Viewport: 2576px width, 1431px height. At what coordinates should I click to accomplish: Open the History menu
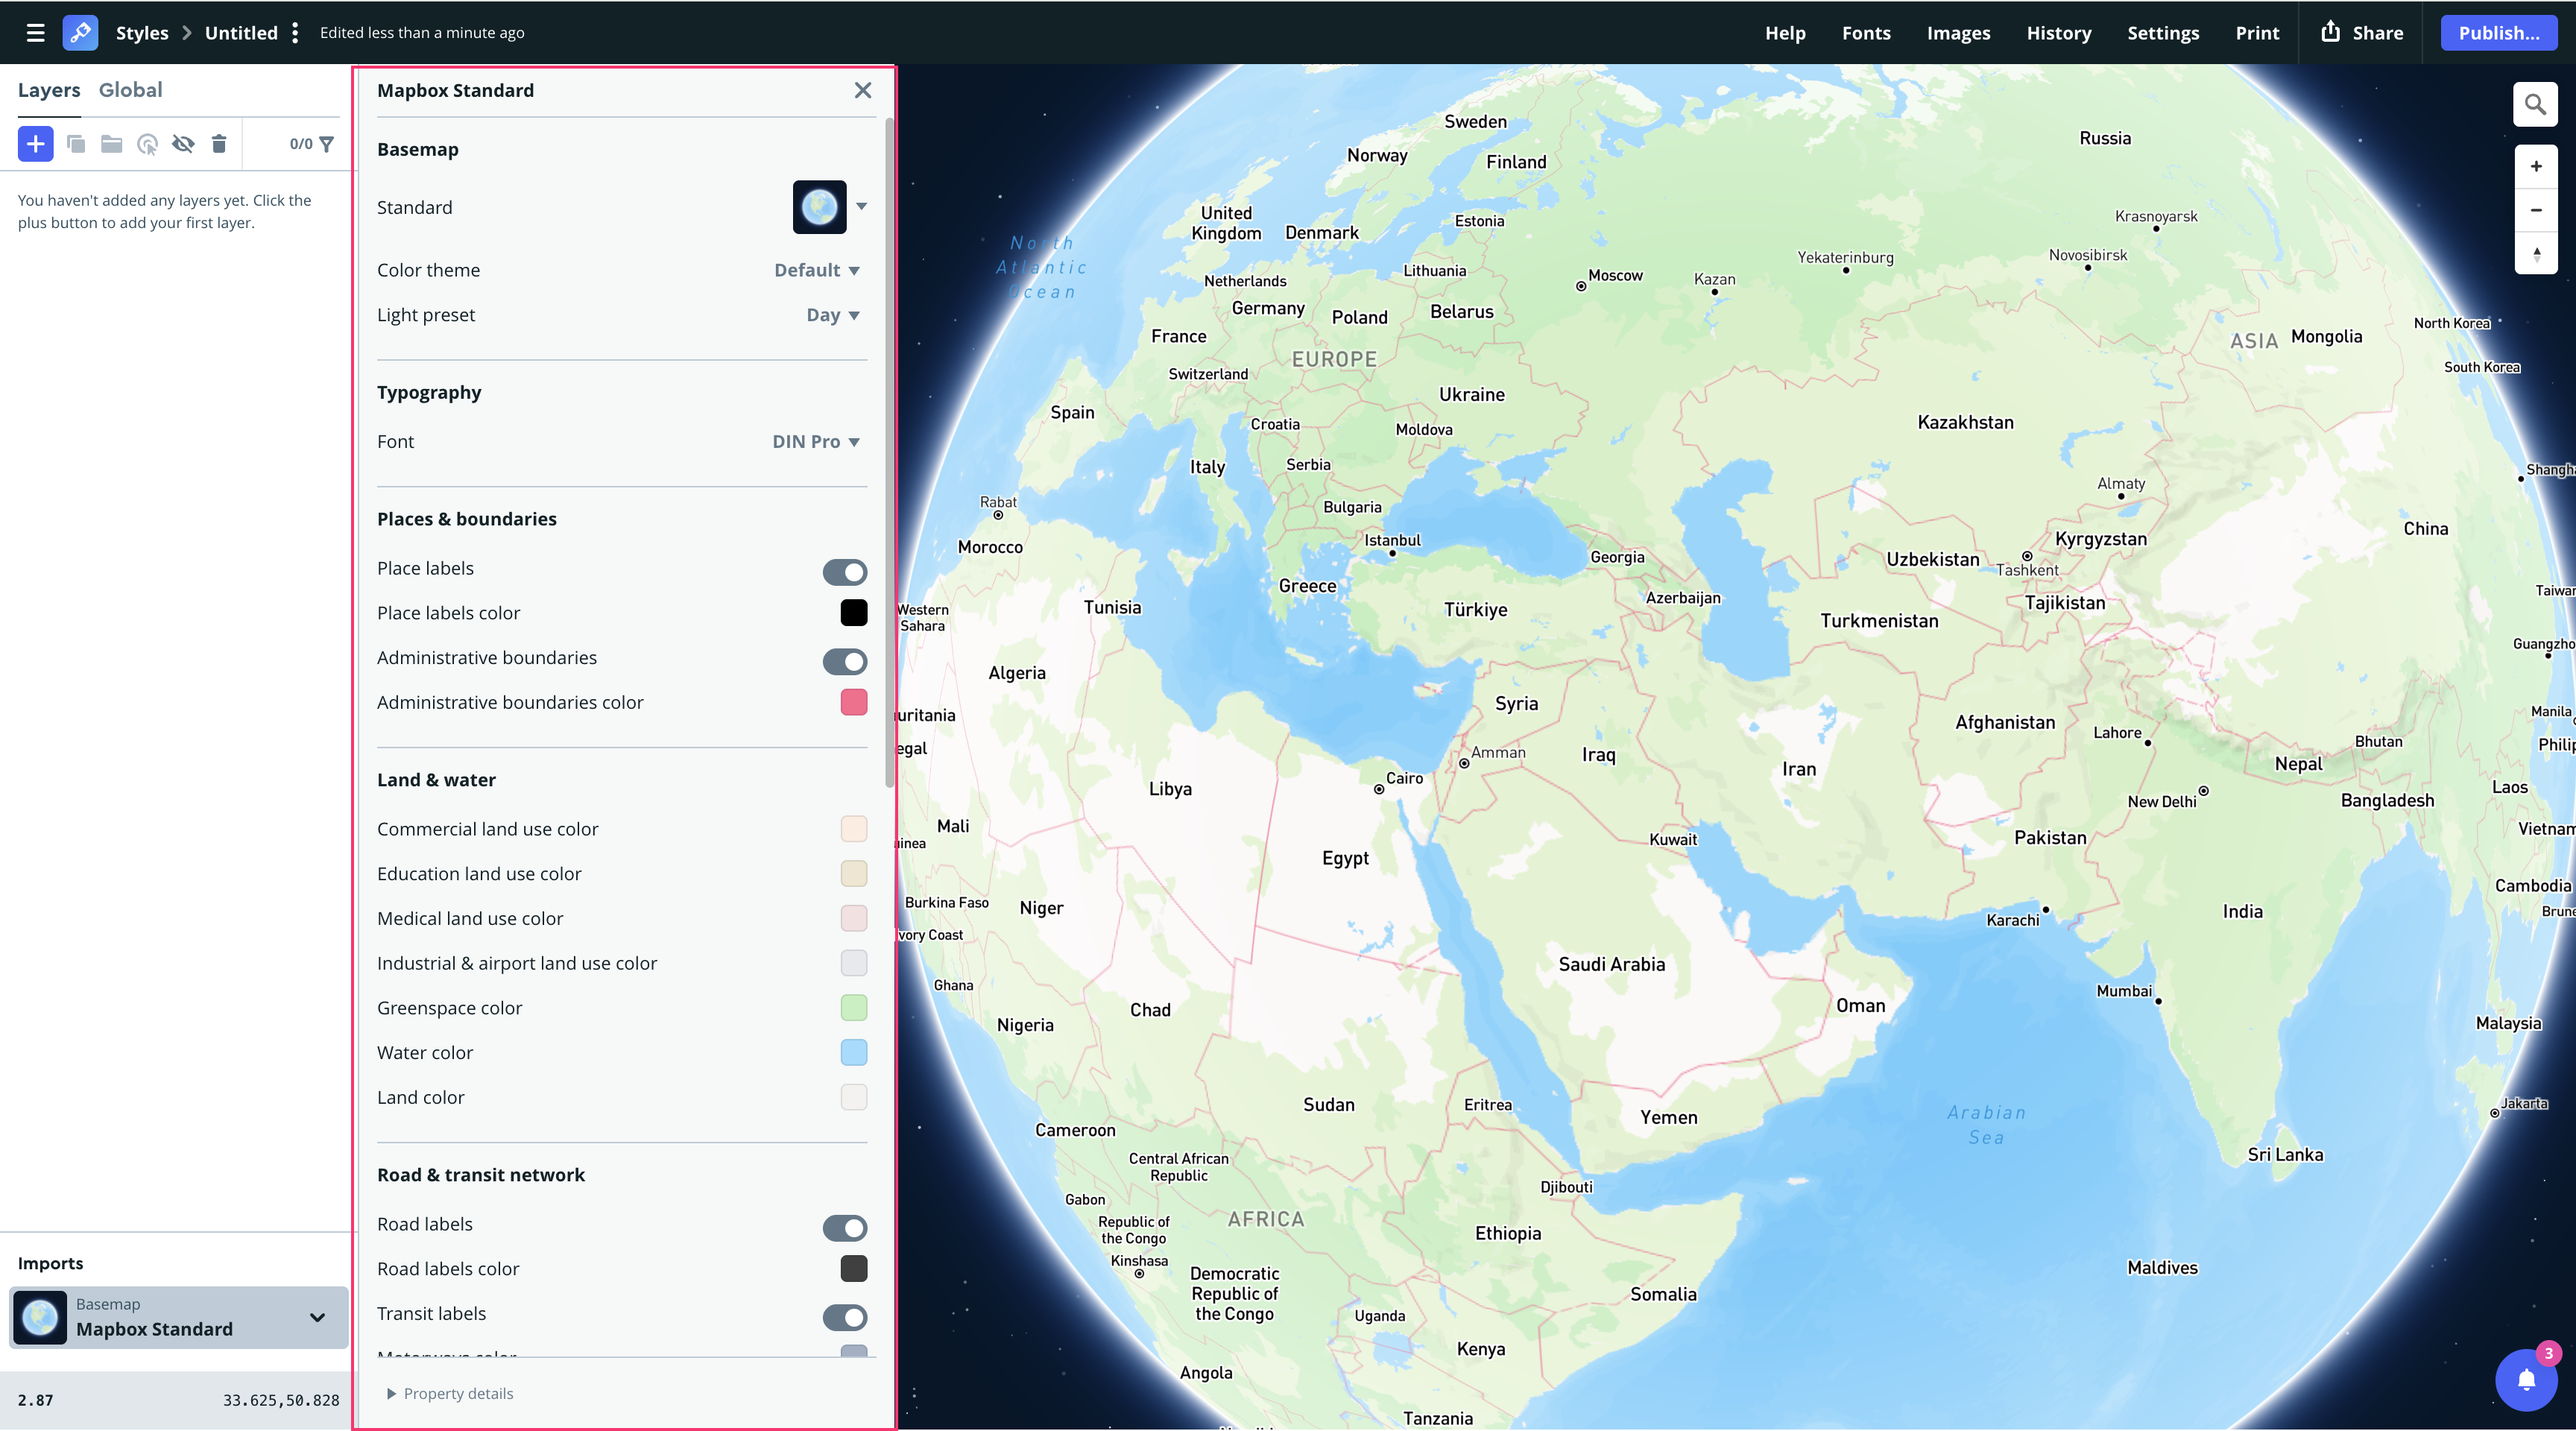pyautogui.click(x=2058, y=33)
